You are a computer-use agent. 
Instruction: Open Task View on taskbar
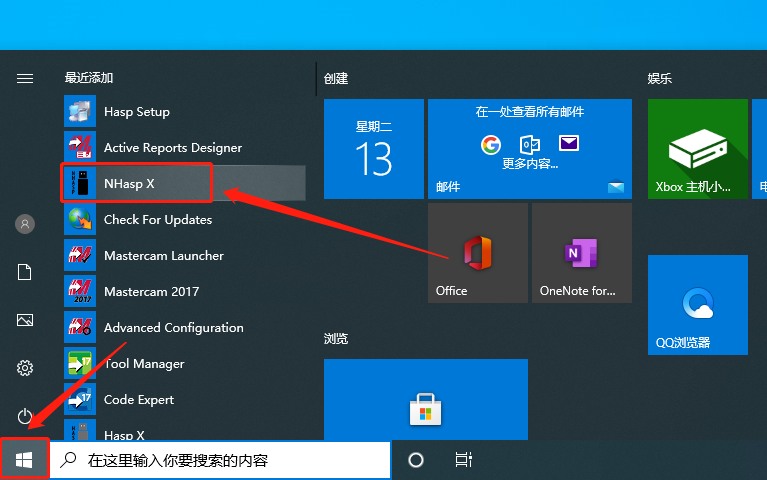(x=463, y=459)
